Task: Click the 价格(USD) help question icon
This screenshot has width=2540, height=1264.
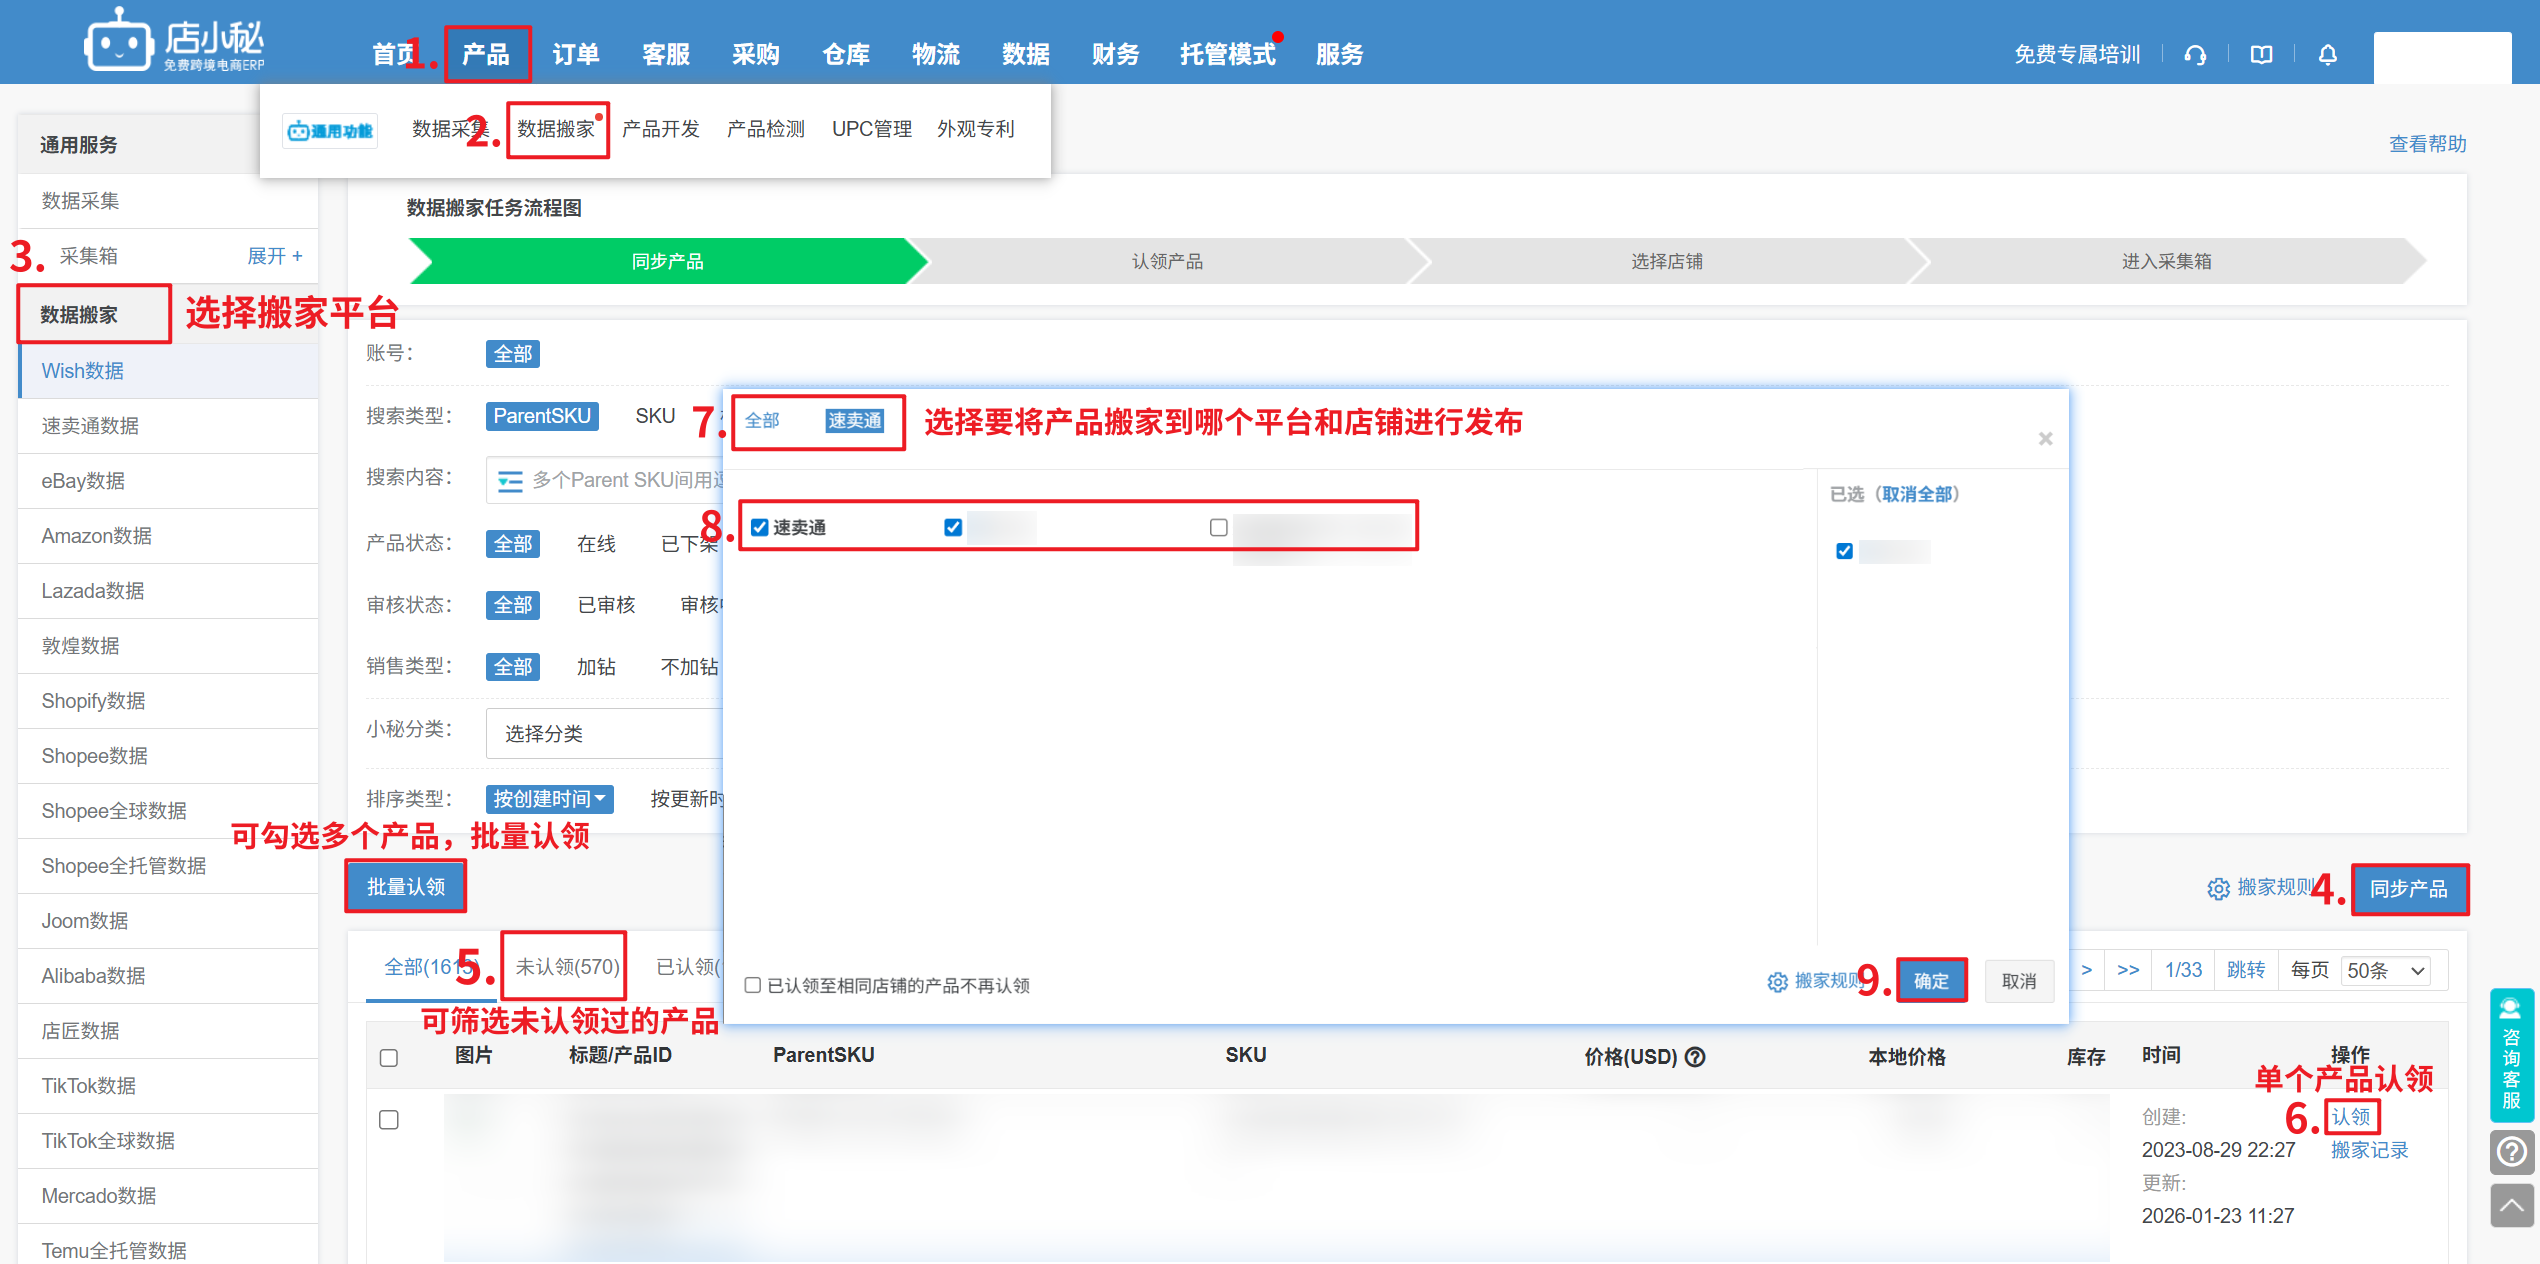Action: 1696,1057
